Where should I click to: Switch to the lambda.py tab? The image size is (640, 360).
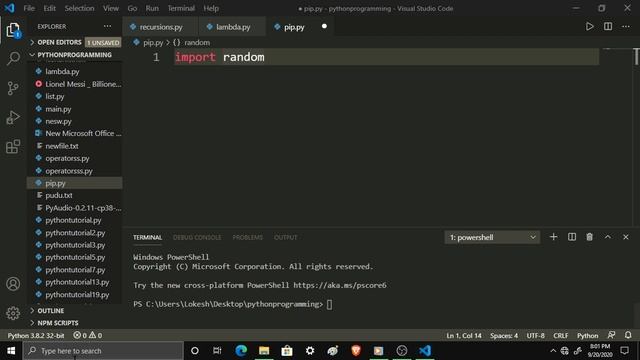pyautogui.click(x=232, y=27)
